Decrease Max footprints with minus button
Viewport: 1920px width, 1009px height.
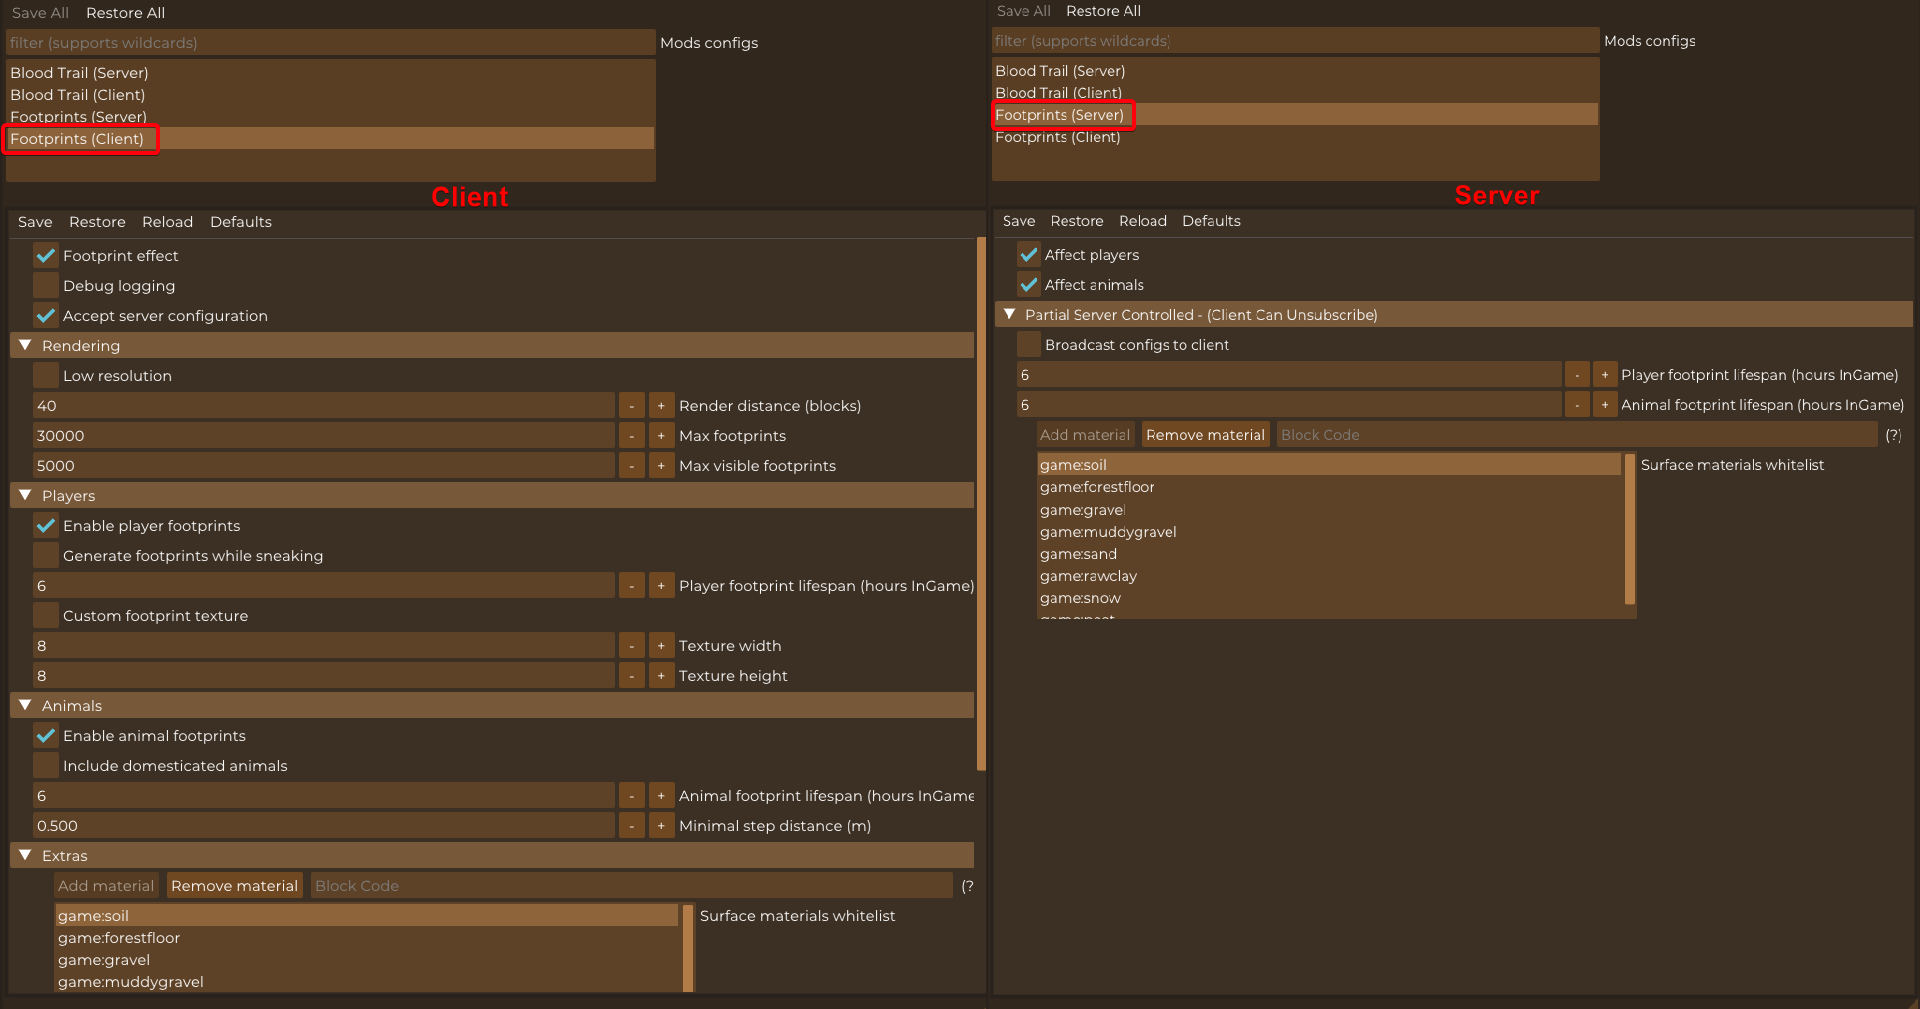click(x=631, y=436)
